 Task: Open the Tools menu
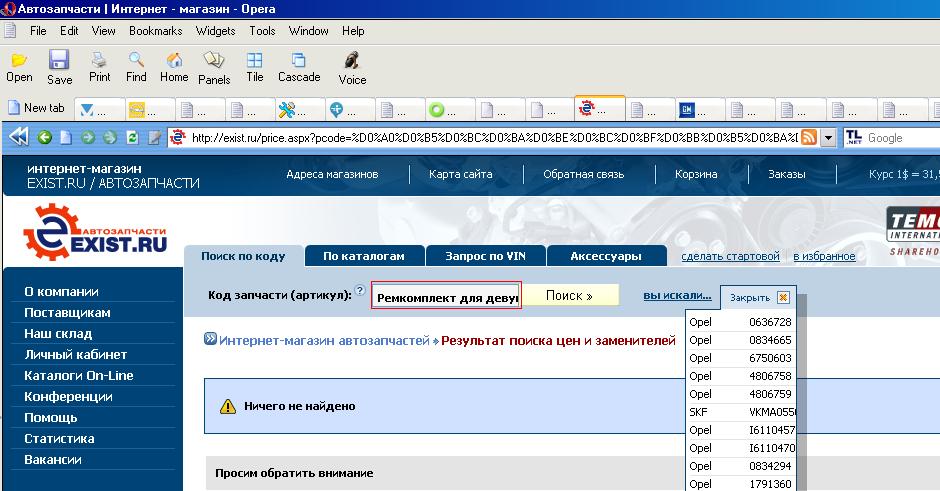(x=262, y=31)
